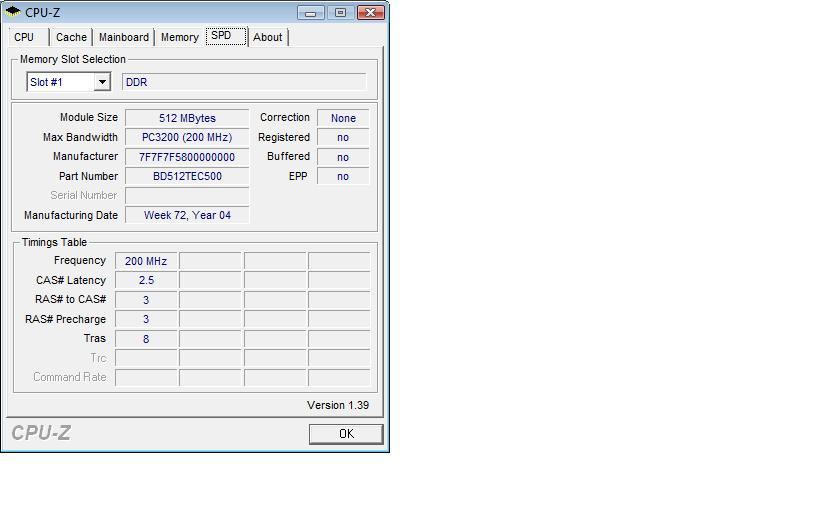
Task: Click the empty Command Rate first cell
Action: [146, 377]
